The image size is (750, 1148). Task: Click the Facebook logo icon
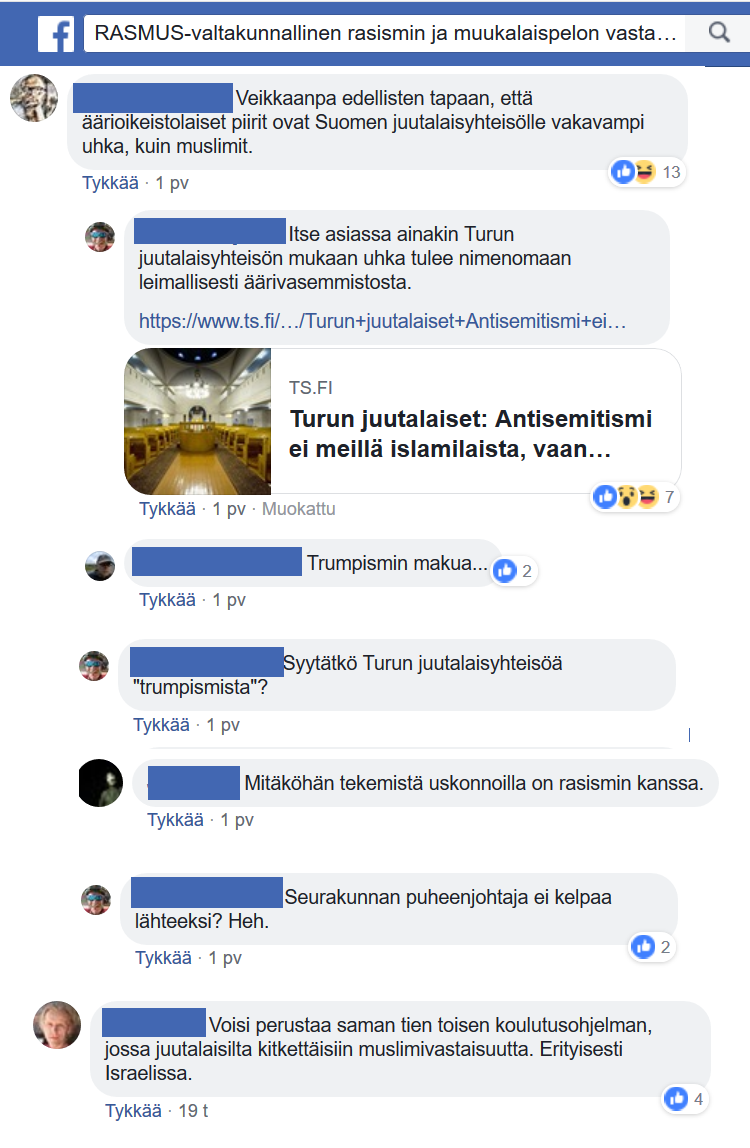(56, 34)
